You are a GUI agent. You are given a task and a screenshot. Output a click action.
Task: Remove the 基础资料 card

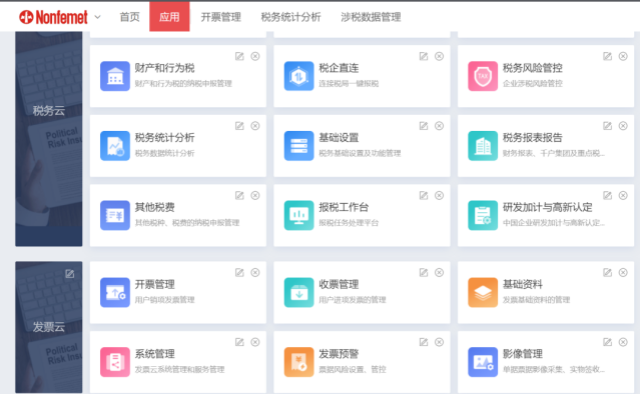623,272
